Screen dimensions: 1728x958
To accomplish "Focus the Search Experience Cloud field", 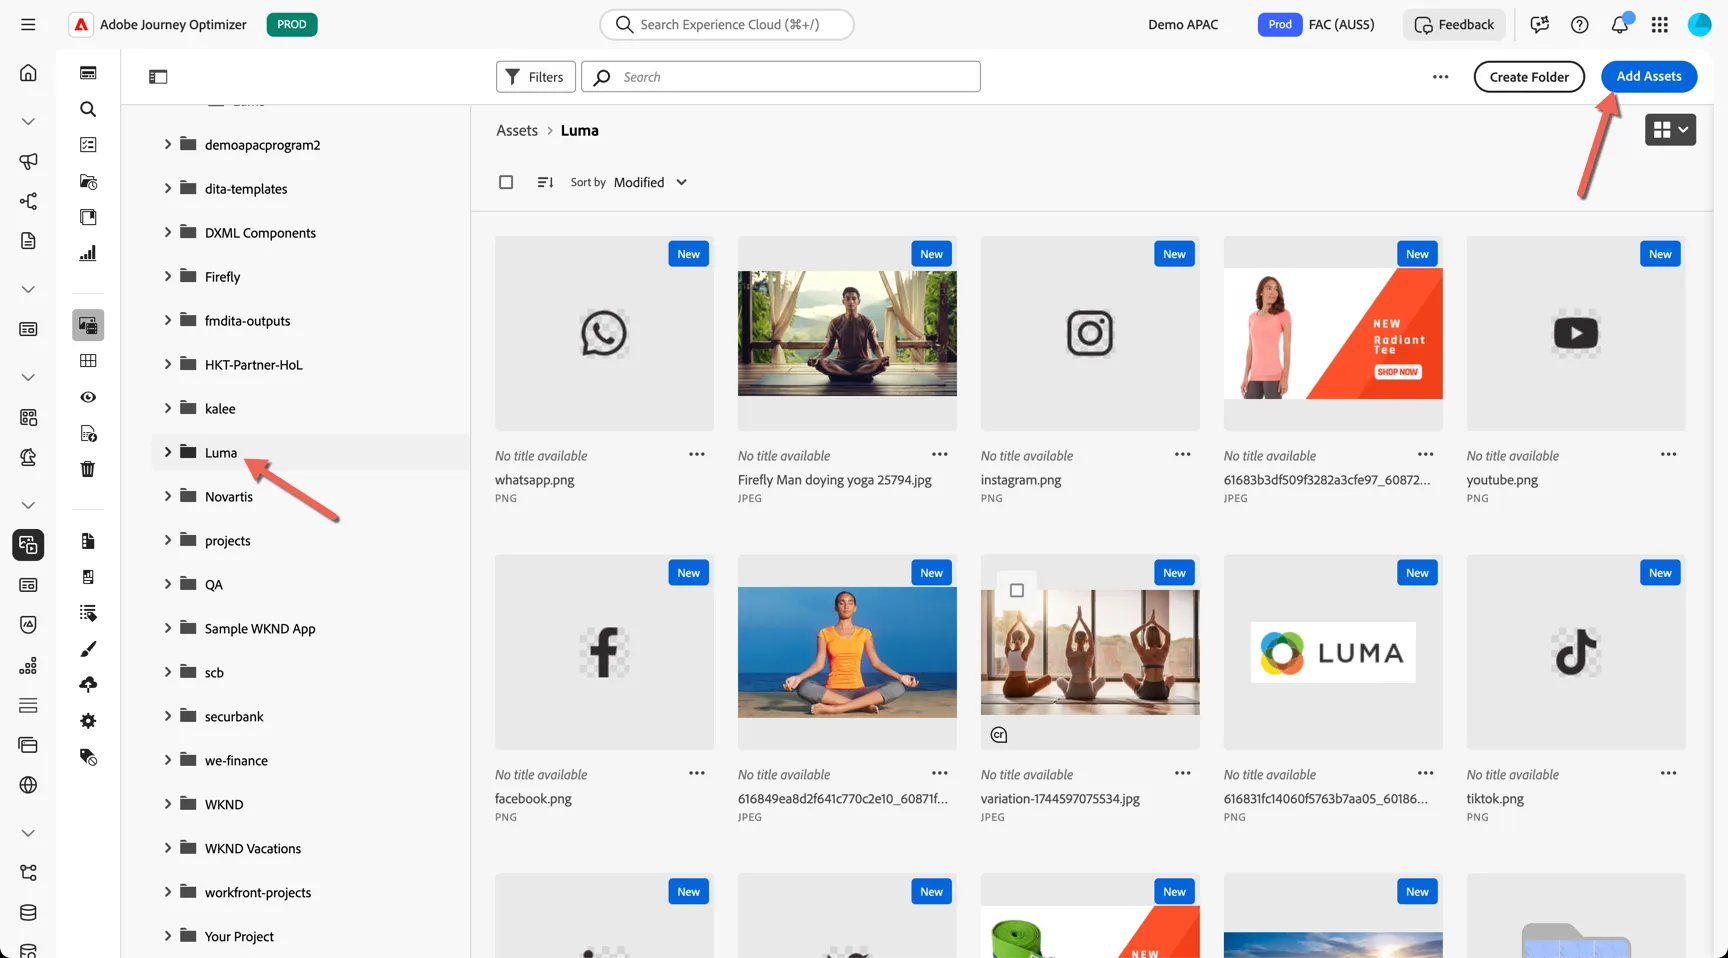I will tap(727, 25).
